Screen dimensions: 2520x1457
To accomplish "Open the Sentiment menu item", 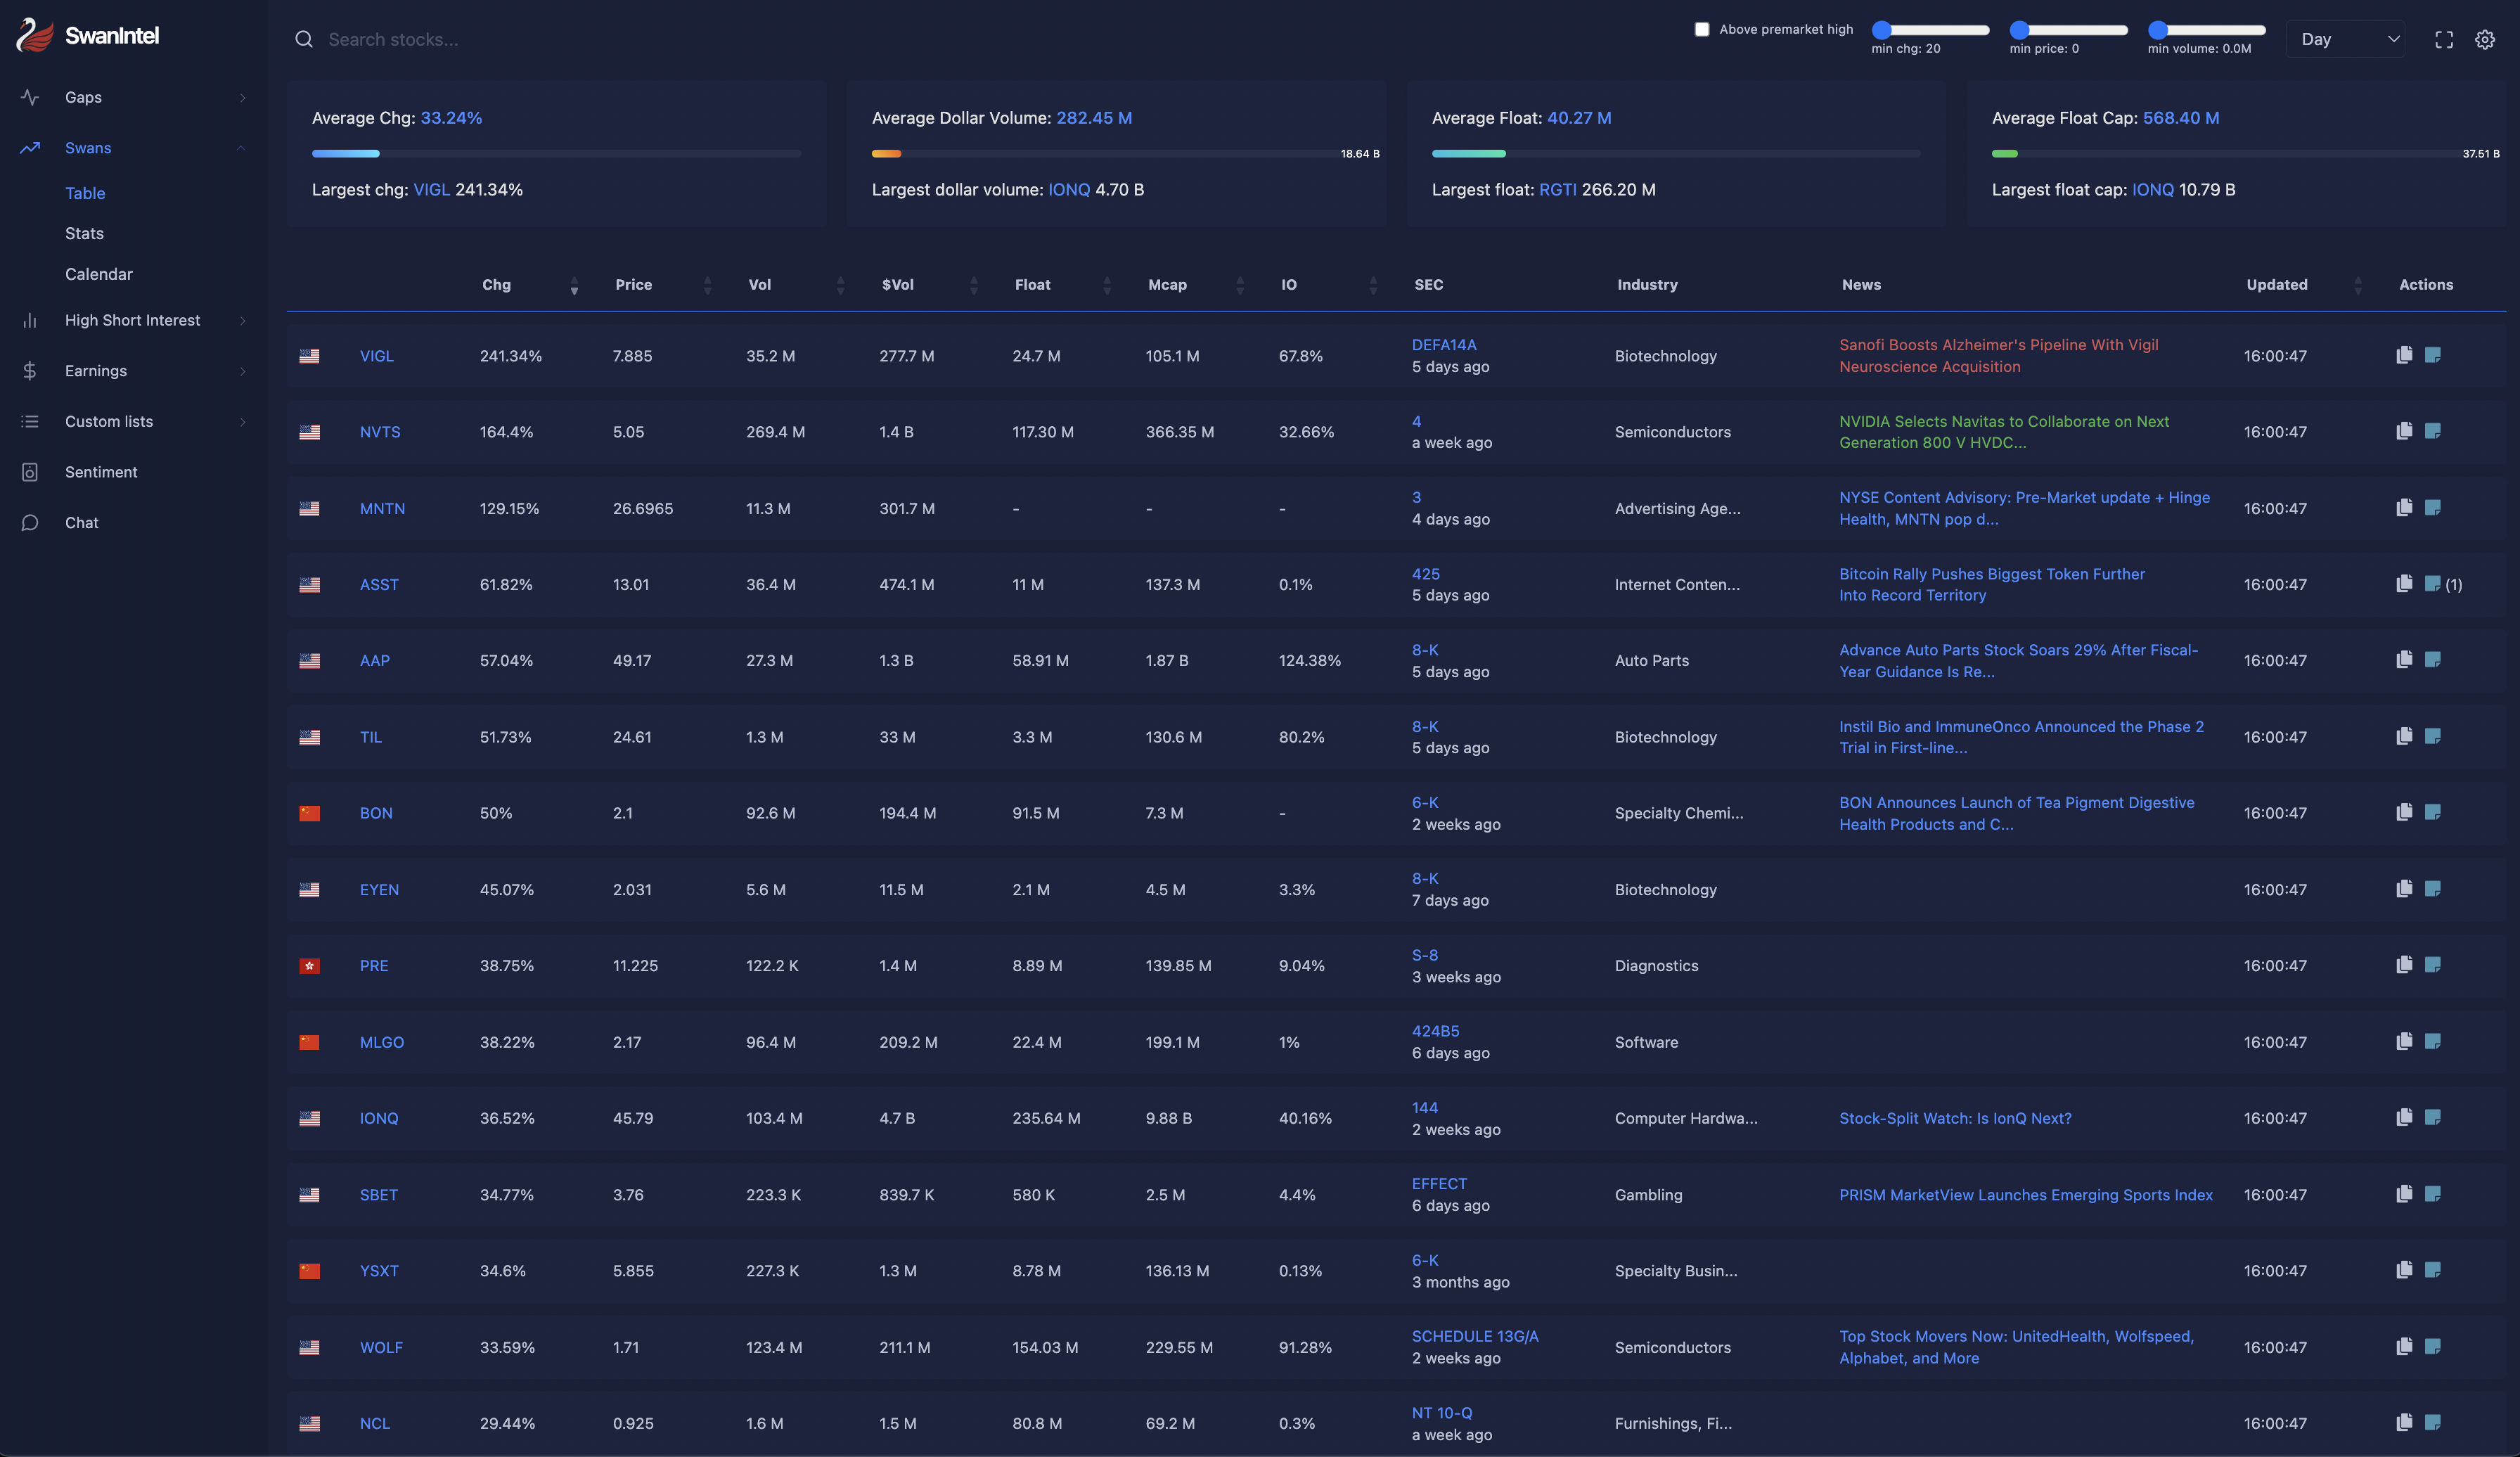I will click(101, 472).
